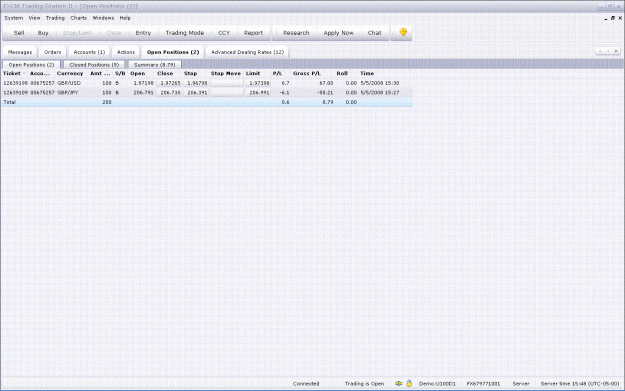625x391 pixels.
Task: Click the Sell toolbar button
Action: pyautogui.click(x=19, y=33)
